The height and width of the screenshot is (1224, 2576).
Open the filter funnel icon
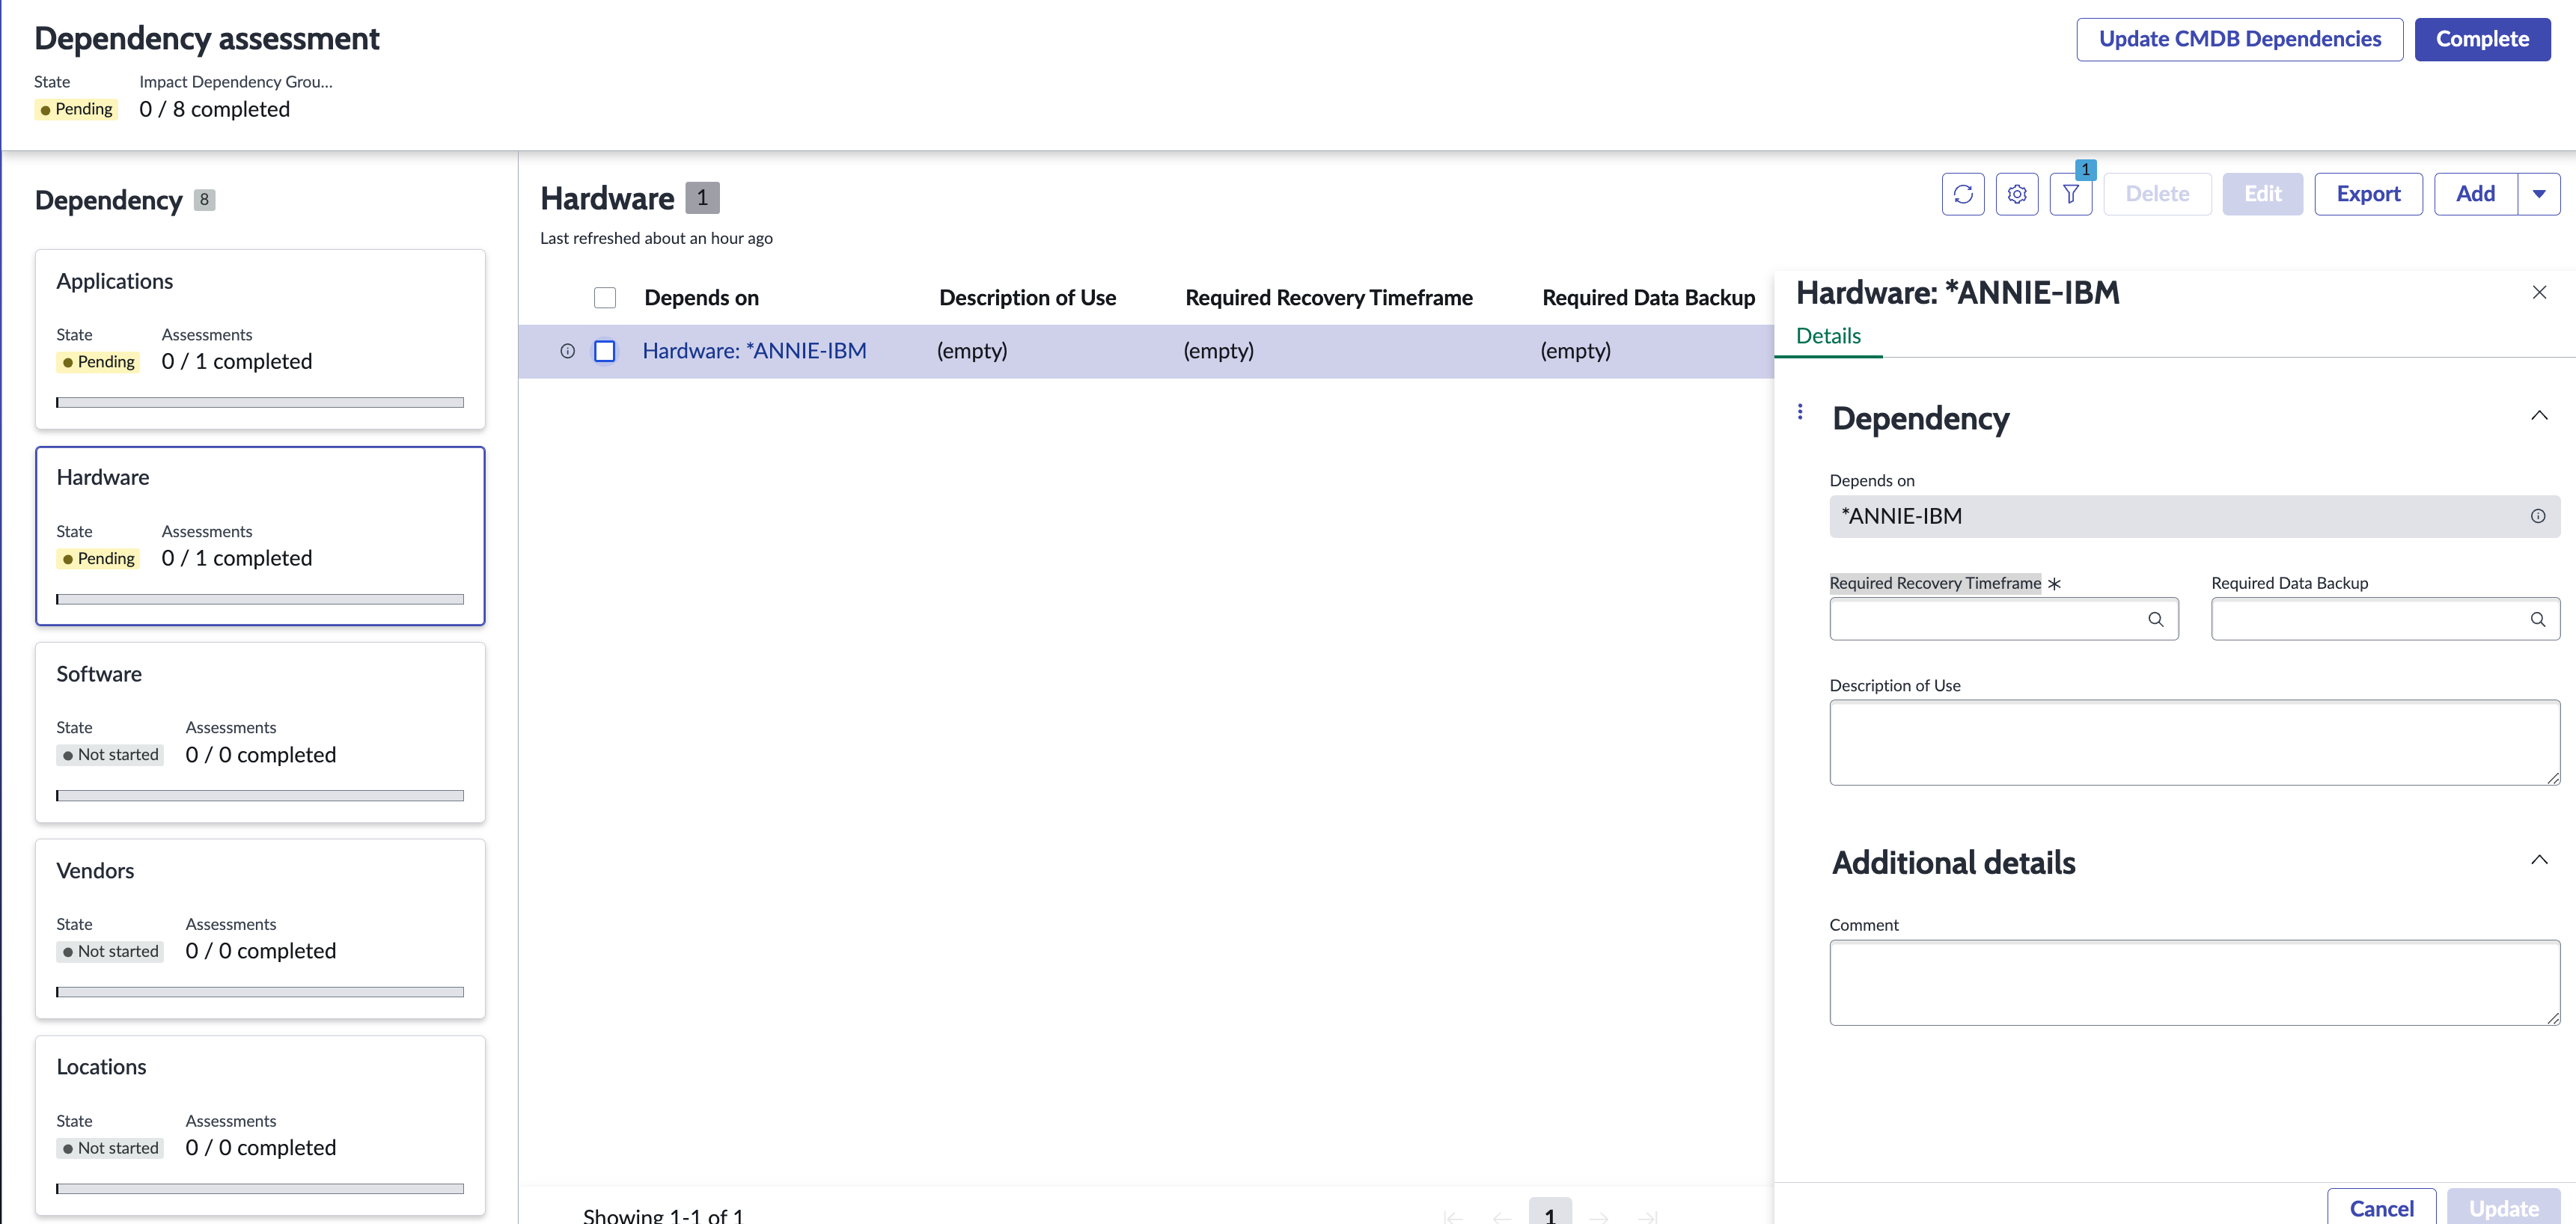[2071, 194]
